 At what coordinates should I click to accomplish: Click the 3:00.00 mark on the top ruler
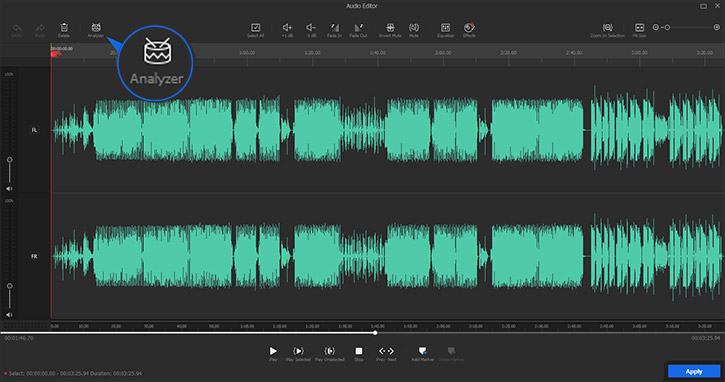639,53
